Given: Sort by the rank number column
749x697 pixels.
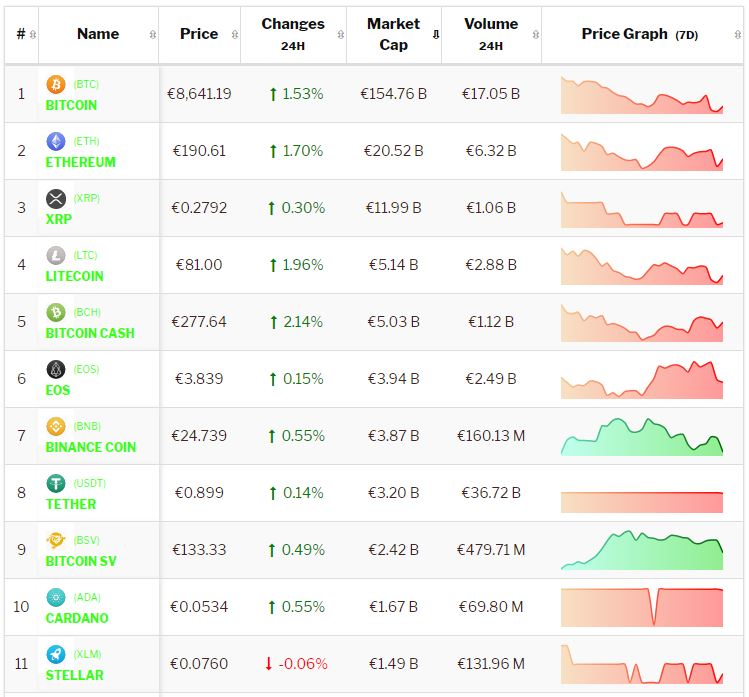Looking at the screenshot, I should click(22, 34).
